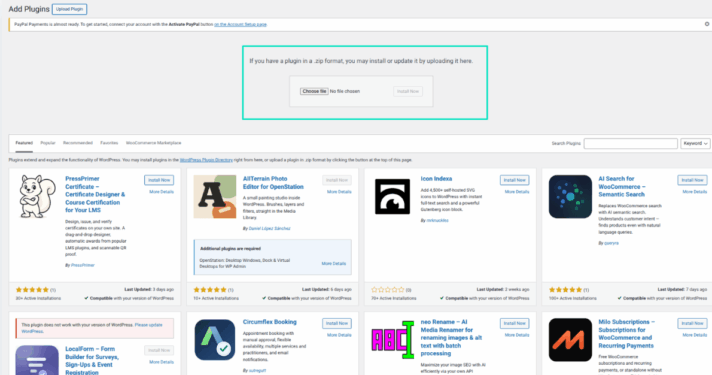This screenshot has width=712, height=375.
Task: Open the Icon Indexa plugin title
Action: 436,179
